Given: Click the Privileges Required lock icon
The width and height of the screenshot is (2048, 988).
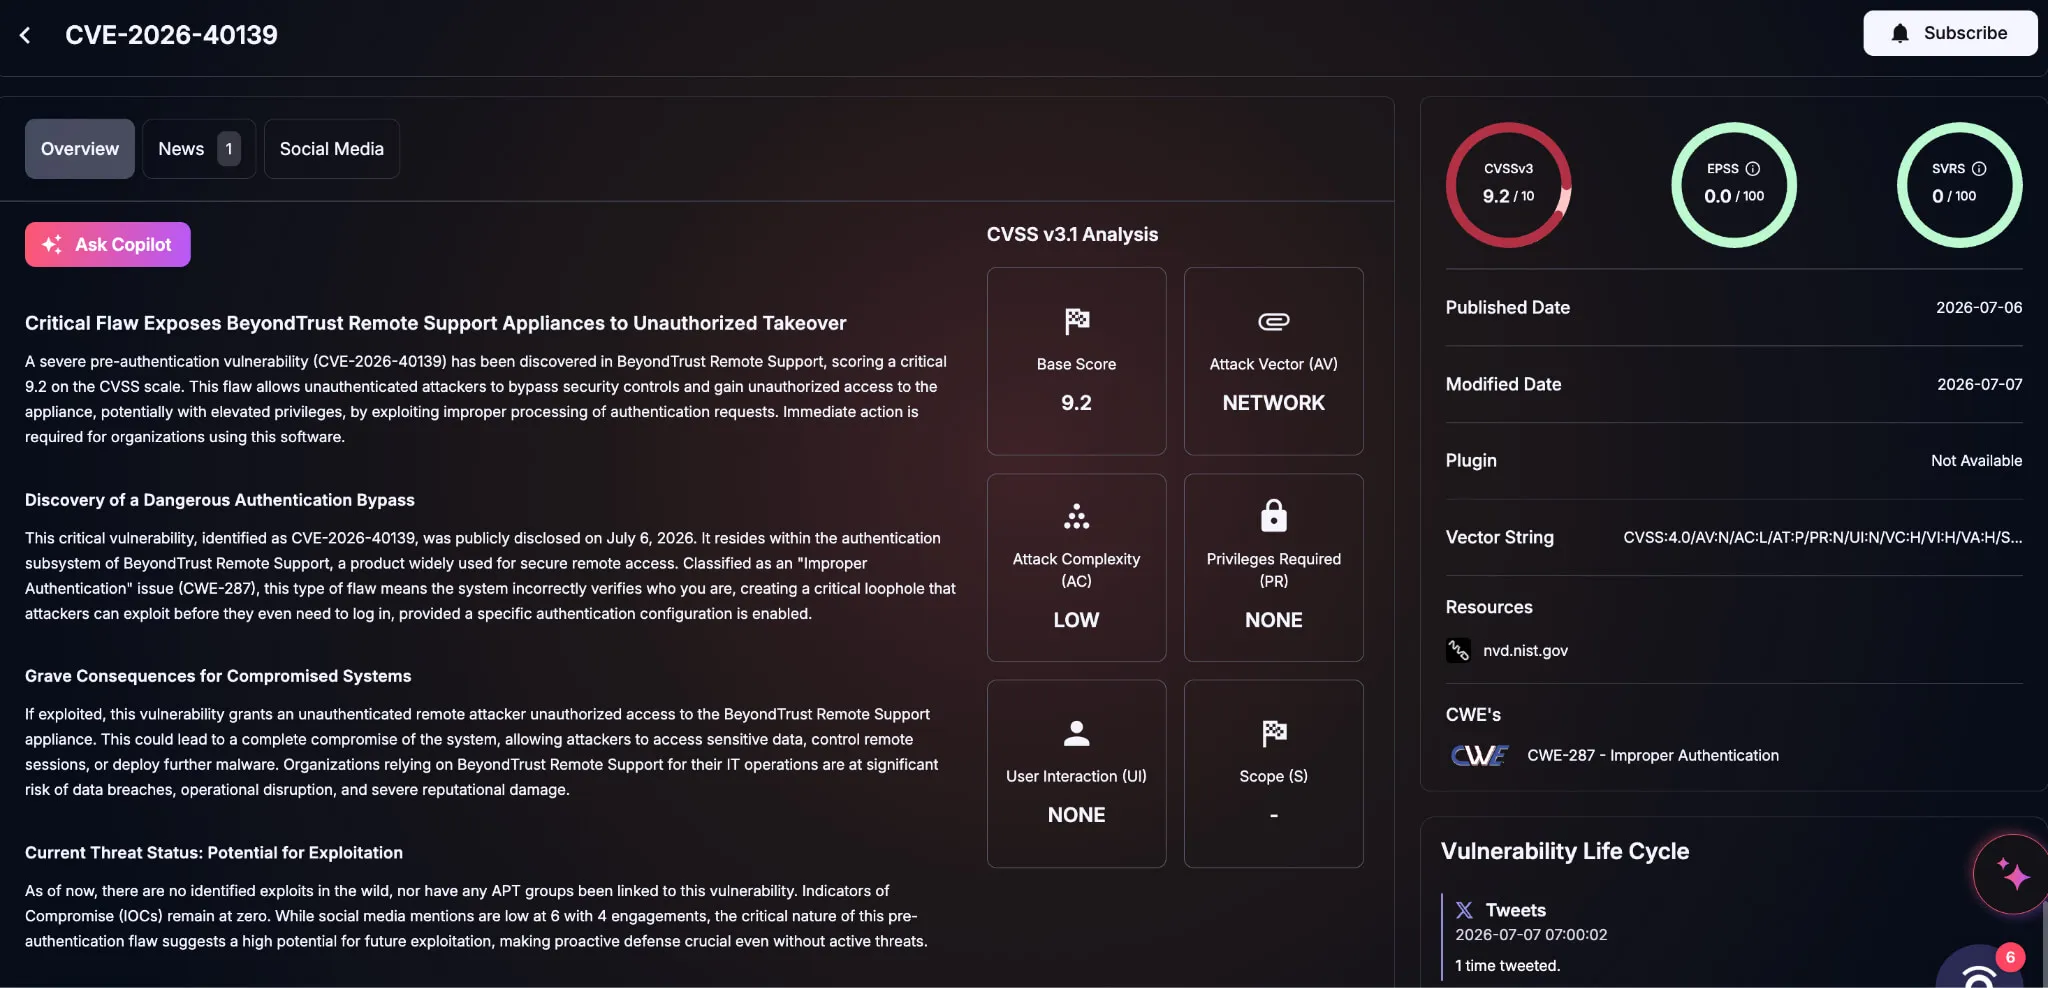Looking at the screenshot, I should coord(1273,516).
